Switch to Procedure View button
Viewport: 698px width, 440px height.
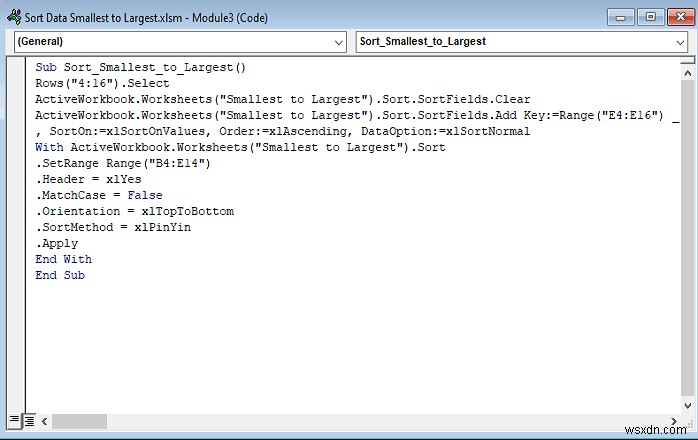pos(14,420)
